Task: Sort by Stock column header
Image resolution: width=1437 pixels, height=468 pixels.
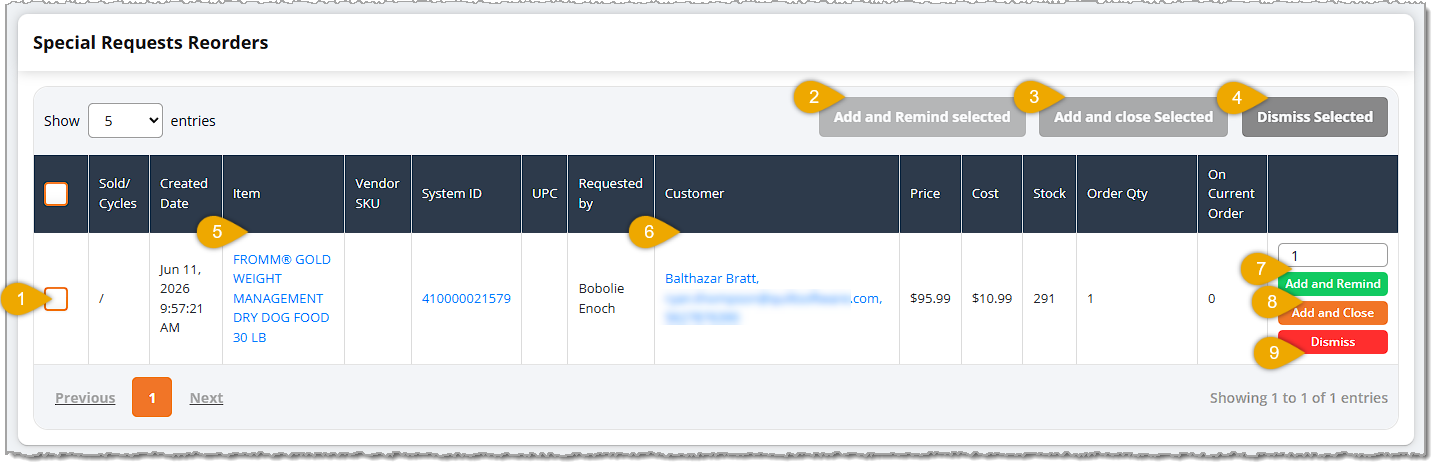Action: (x=1050, y=194)
